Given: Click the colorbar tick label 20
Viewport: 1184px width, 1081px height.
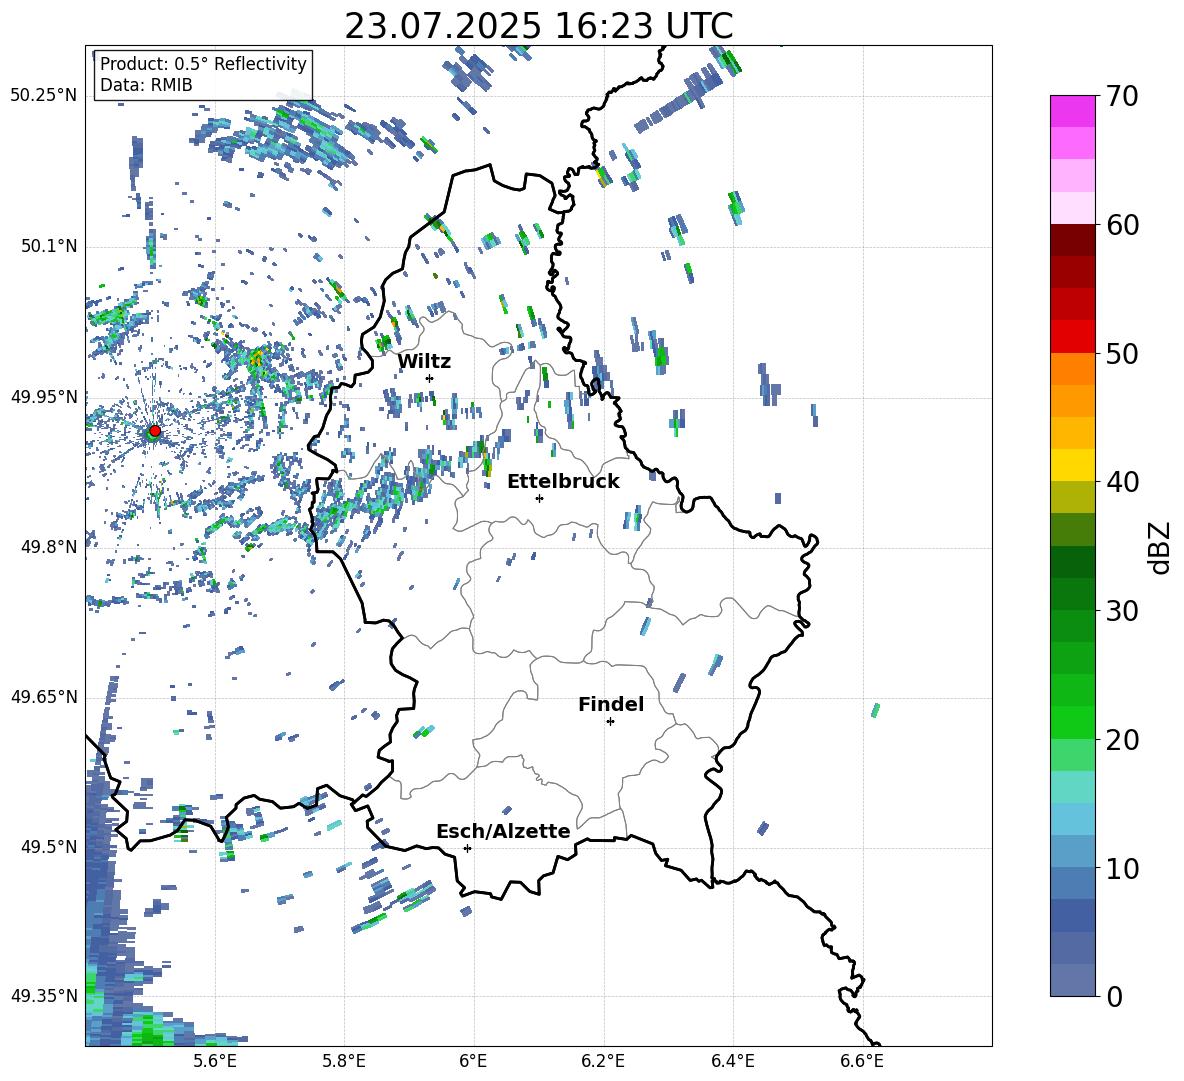Looking at the screenshot, I should click(1122, 740).
